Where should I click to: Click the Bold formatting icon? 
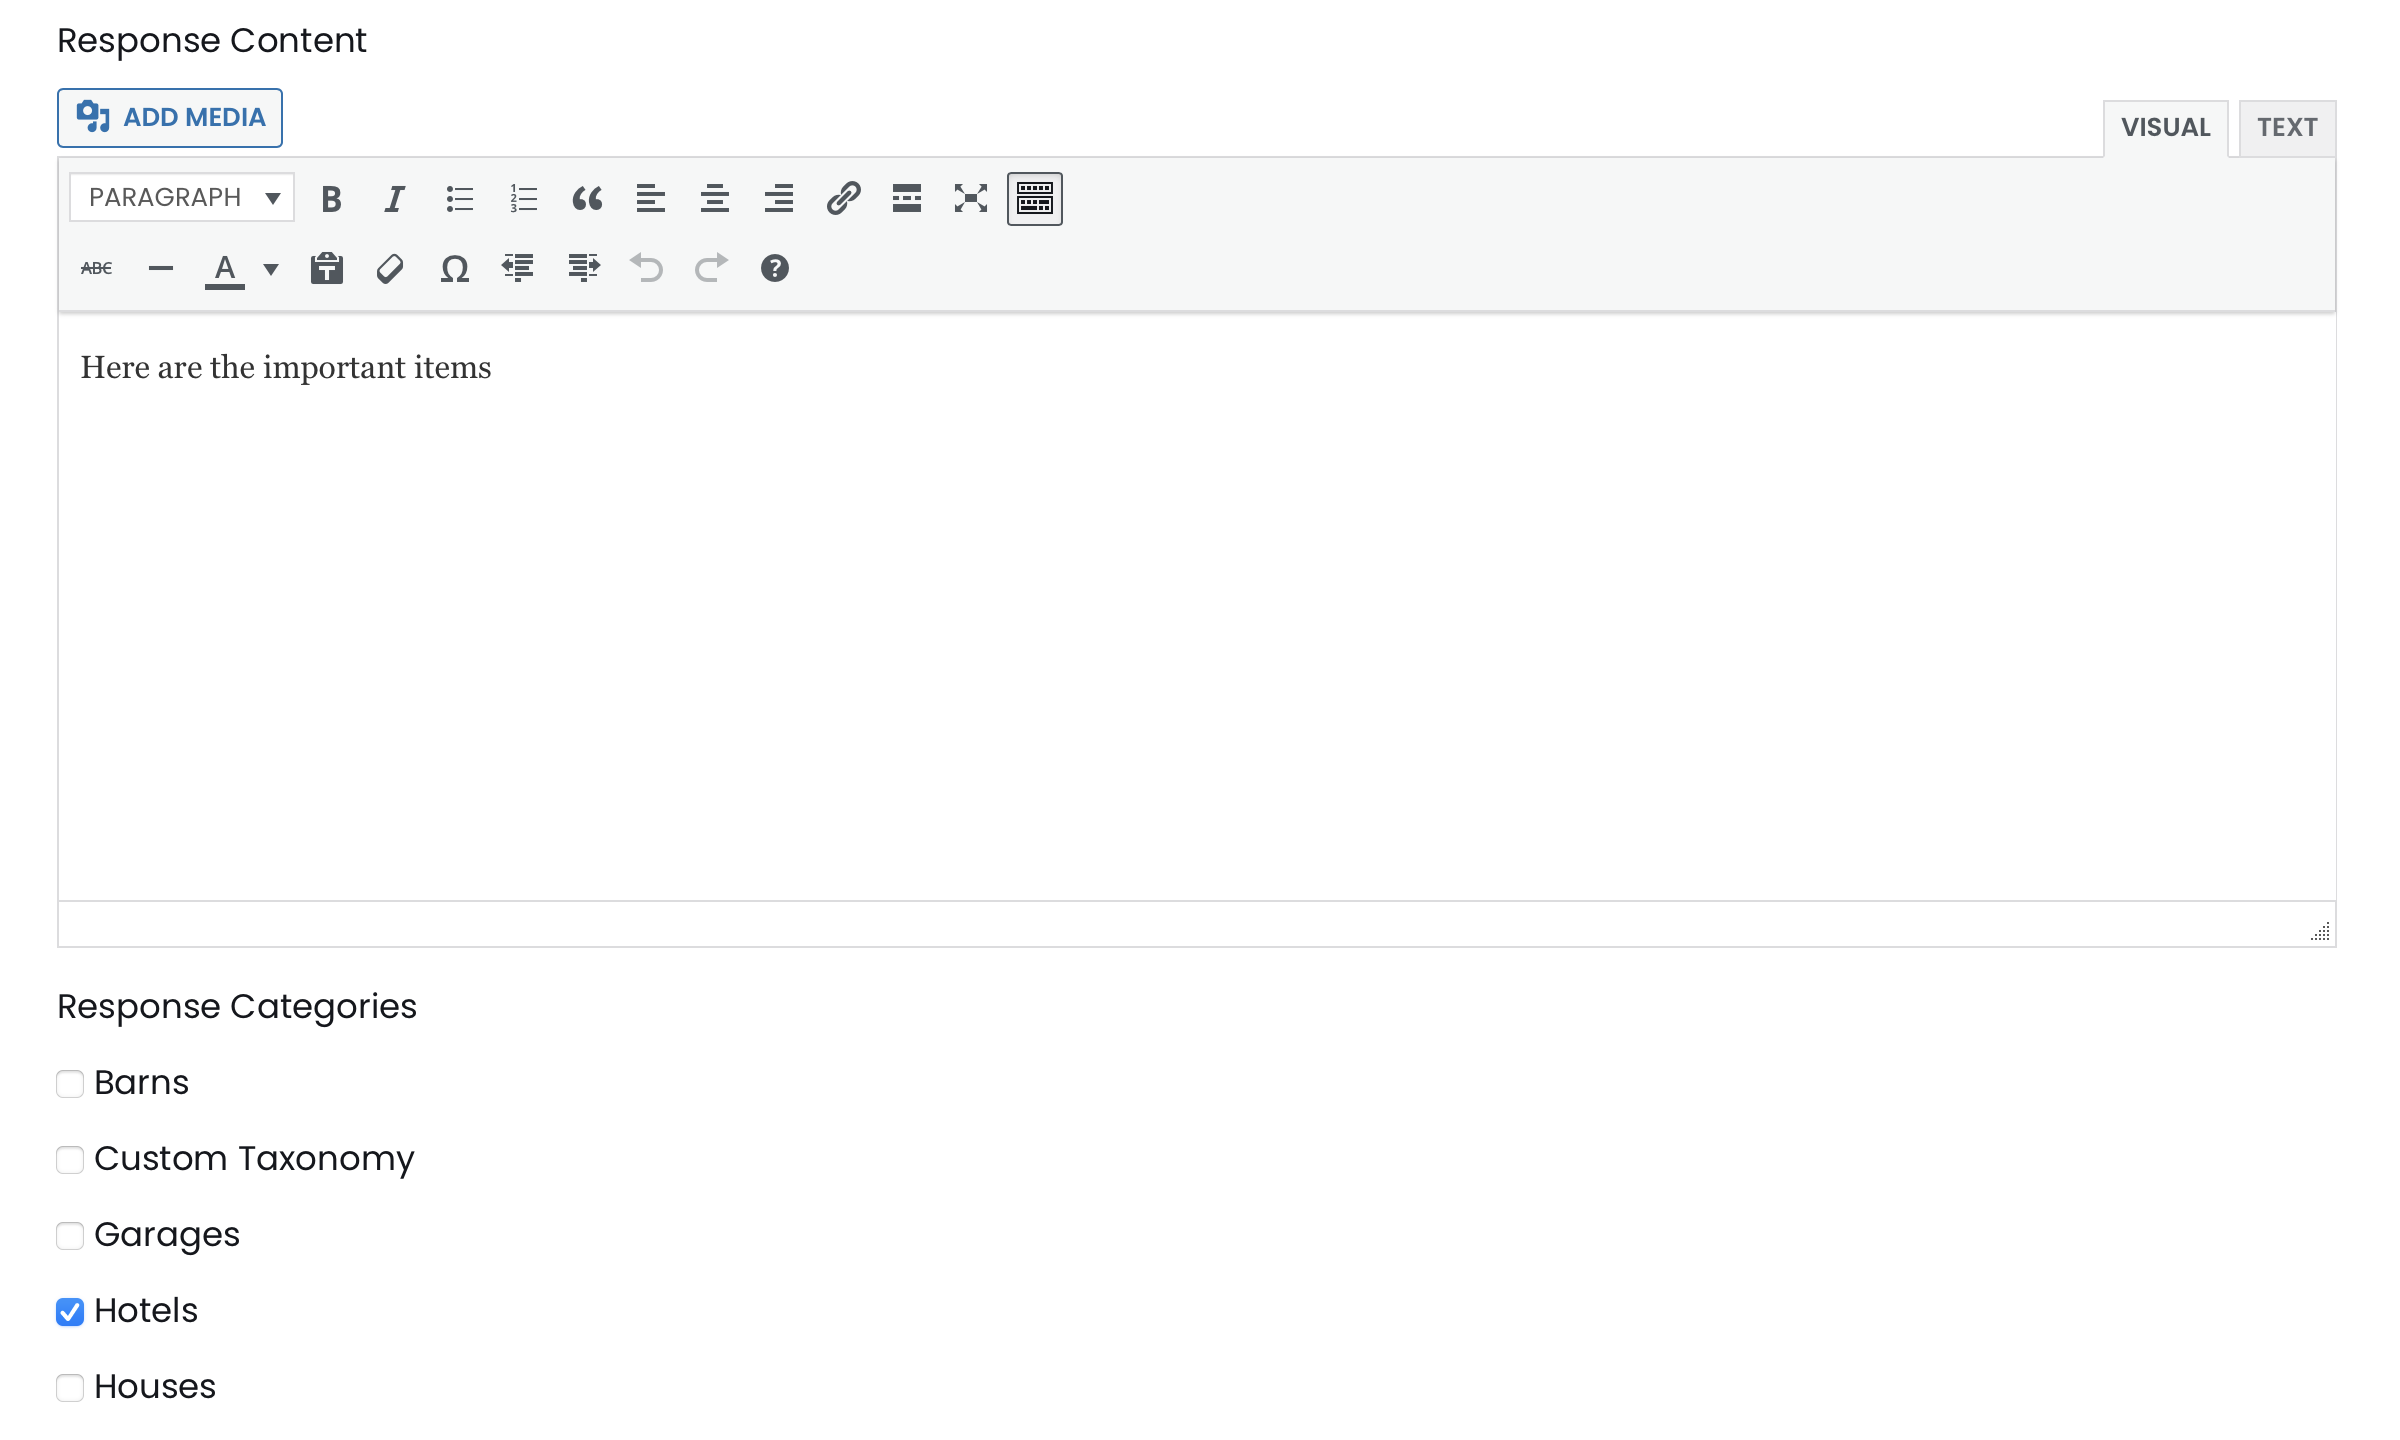[x=333, y=199]
